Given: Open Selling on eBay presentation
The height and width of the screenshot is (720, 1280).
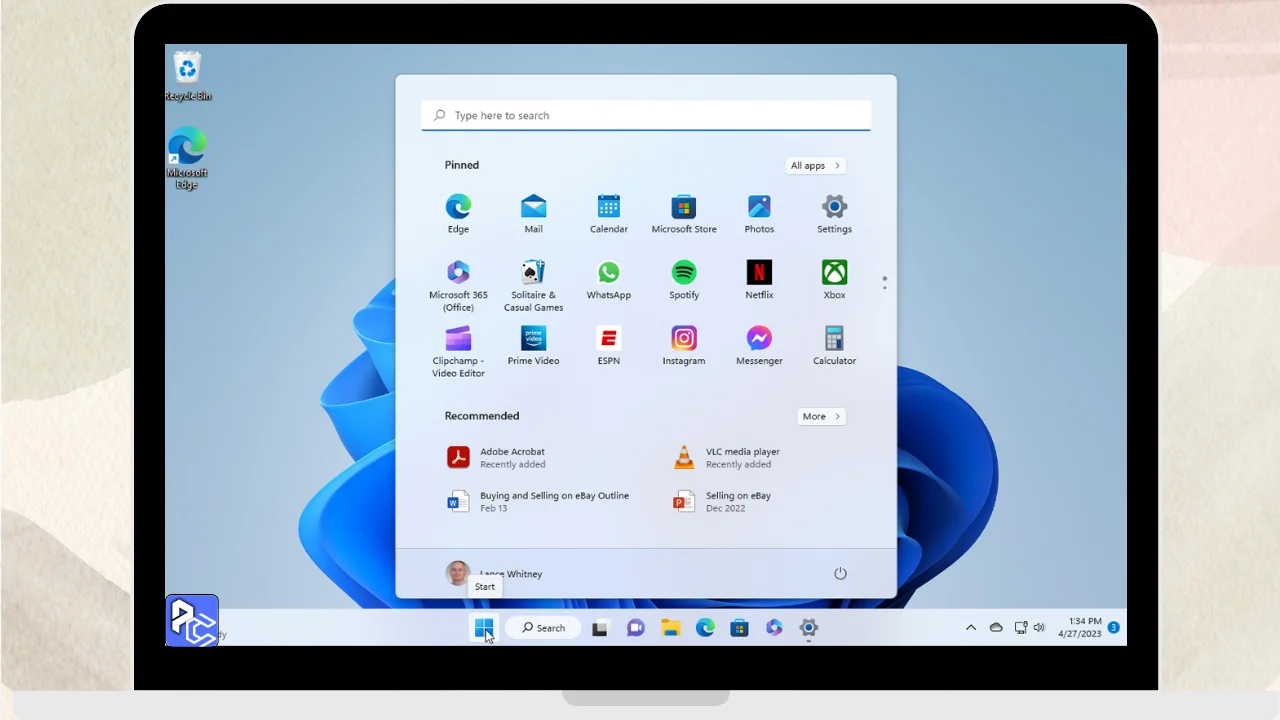Looking at the screenshot, I should click(x=738, y=502).
